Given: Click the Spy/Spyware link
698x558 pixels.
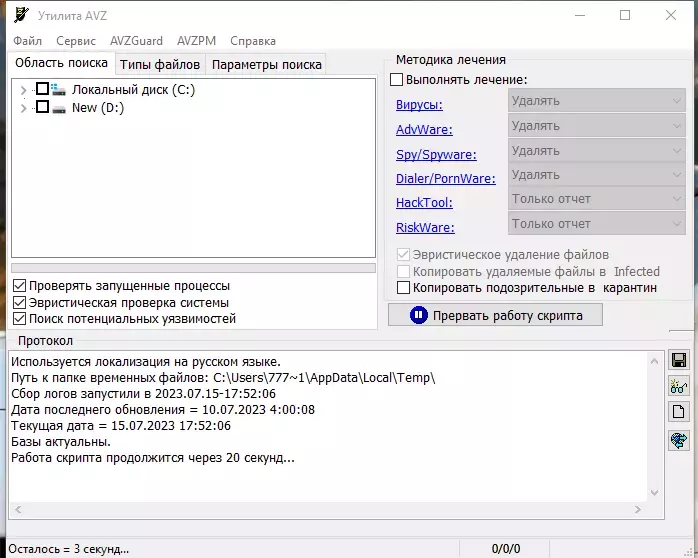Looking at the screenshot, I should click(x=436, y=154).
